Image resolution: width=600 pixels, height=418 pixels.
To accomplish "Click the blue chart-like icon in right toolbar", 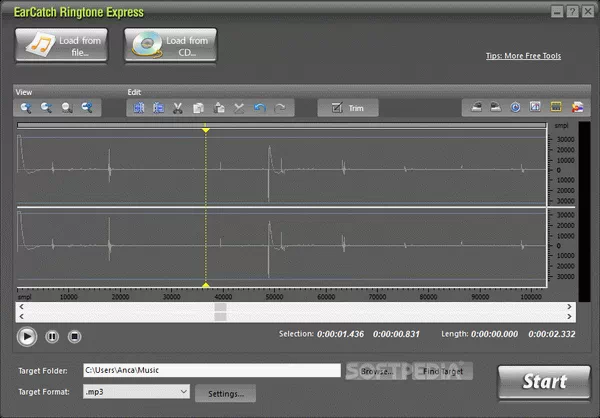I will (535, 107).
